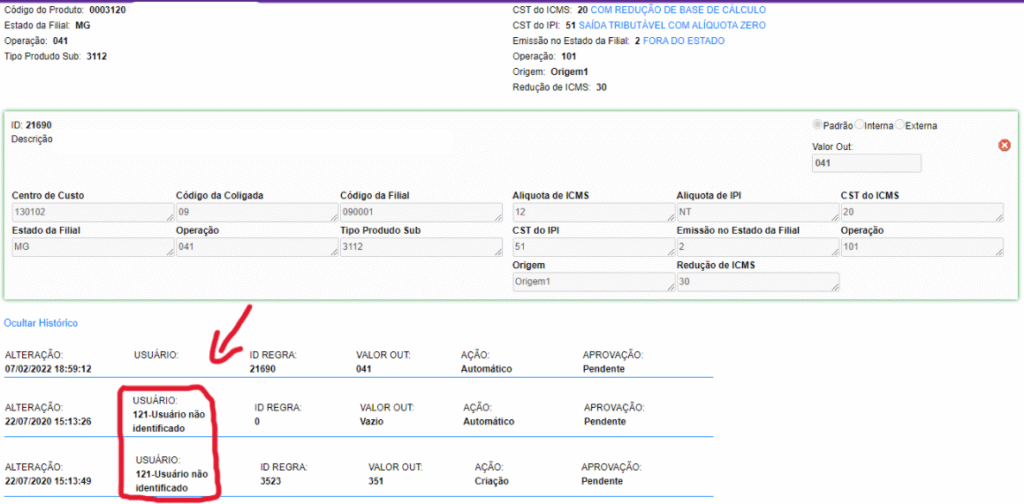
Task: Focus the Valor Out input field
Action: [x=866, y=164]
